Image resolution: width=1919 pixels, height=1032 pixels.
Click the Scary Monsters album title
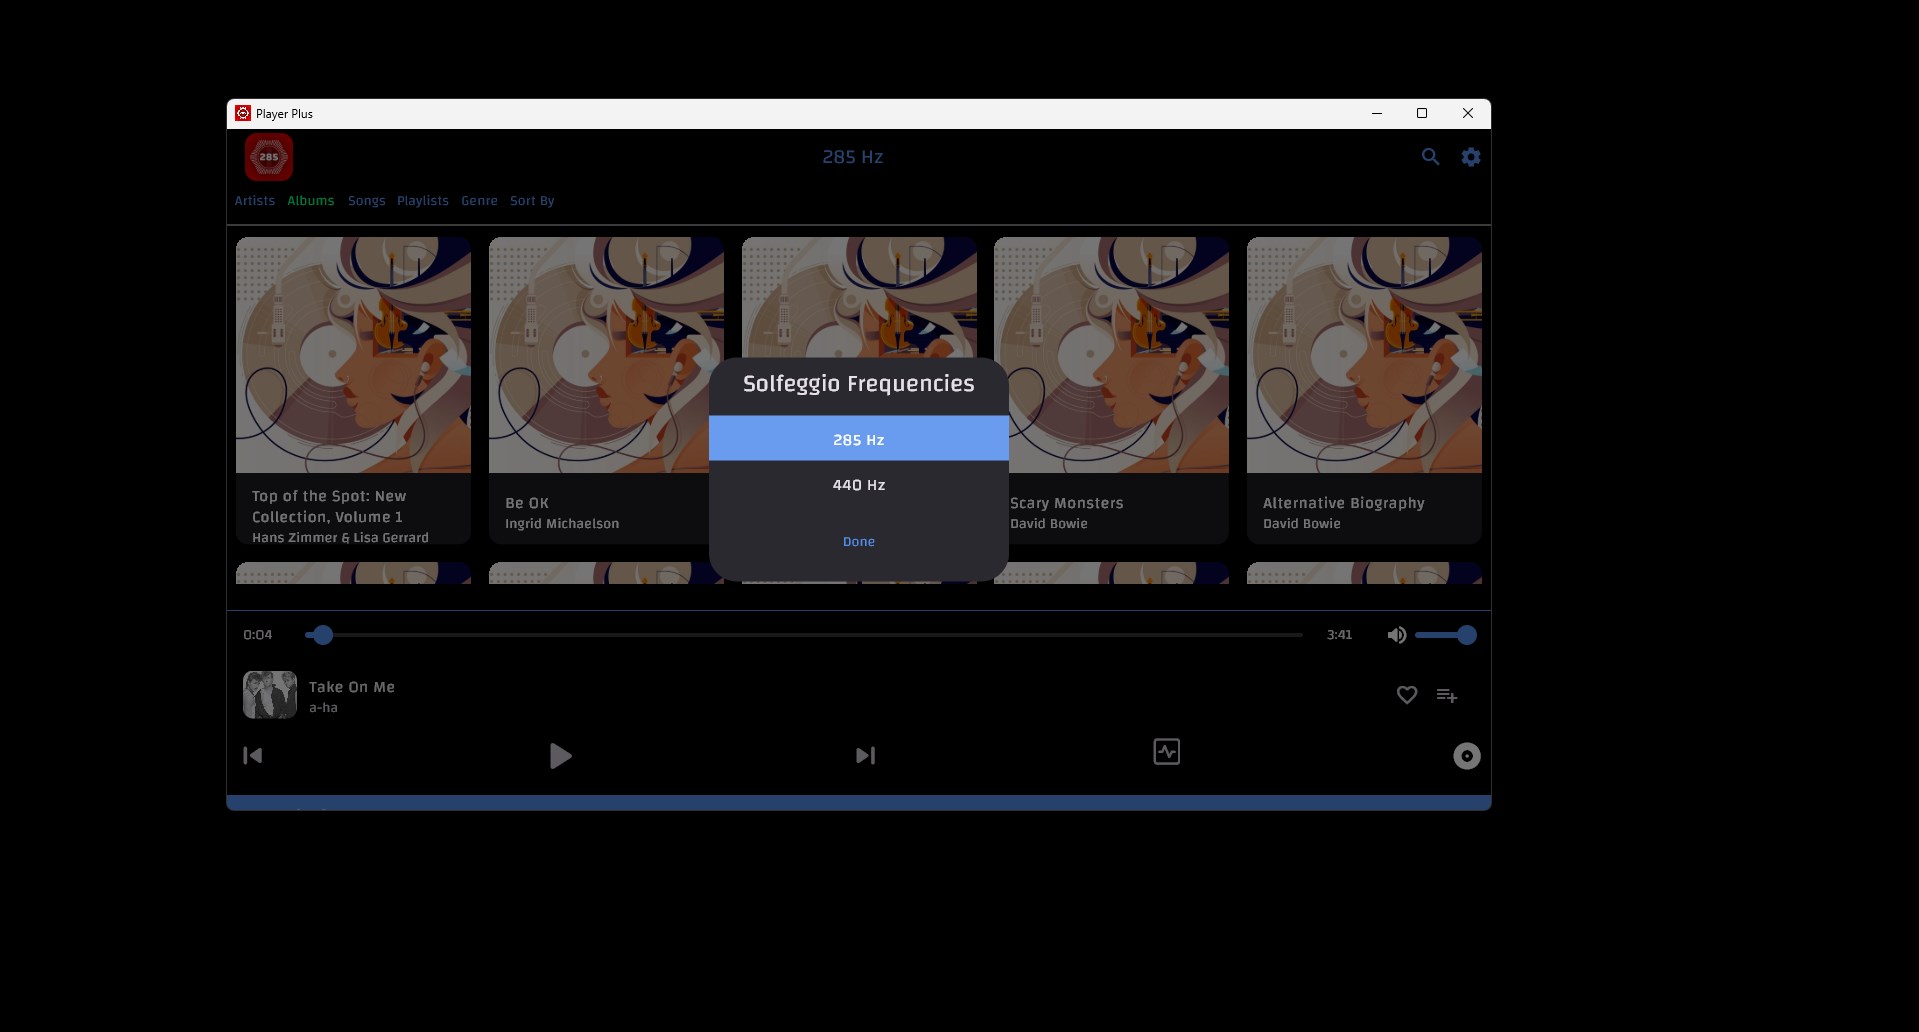[1067, 503]
